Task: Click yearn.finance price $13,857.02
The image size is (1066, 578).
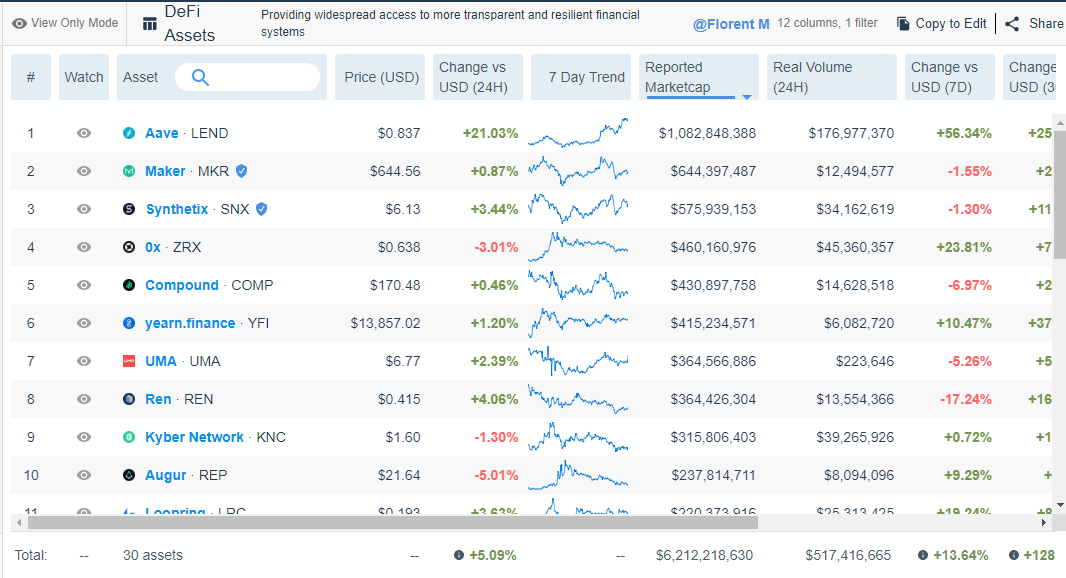Action: (x=385, y=324)
